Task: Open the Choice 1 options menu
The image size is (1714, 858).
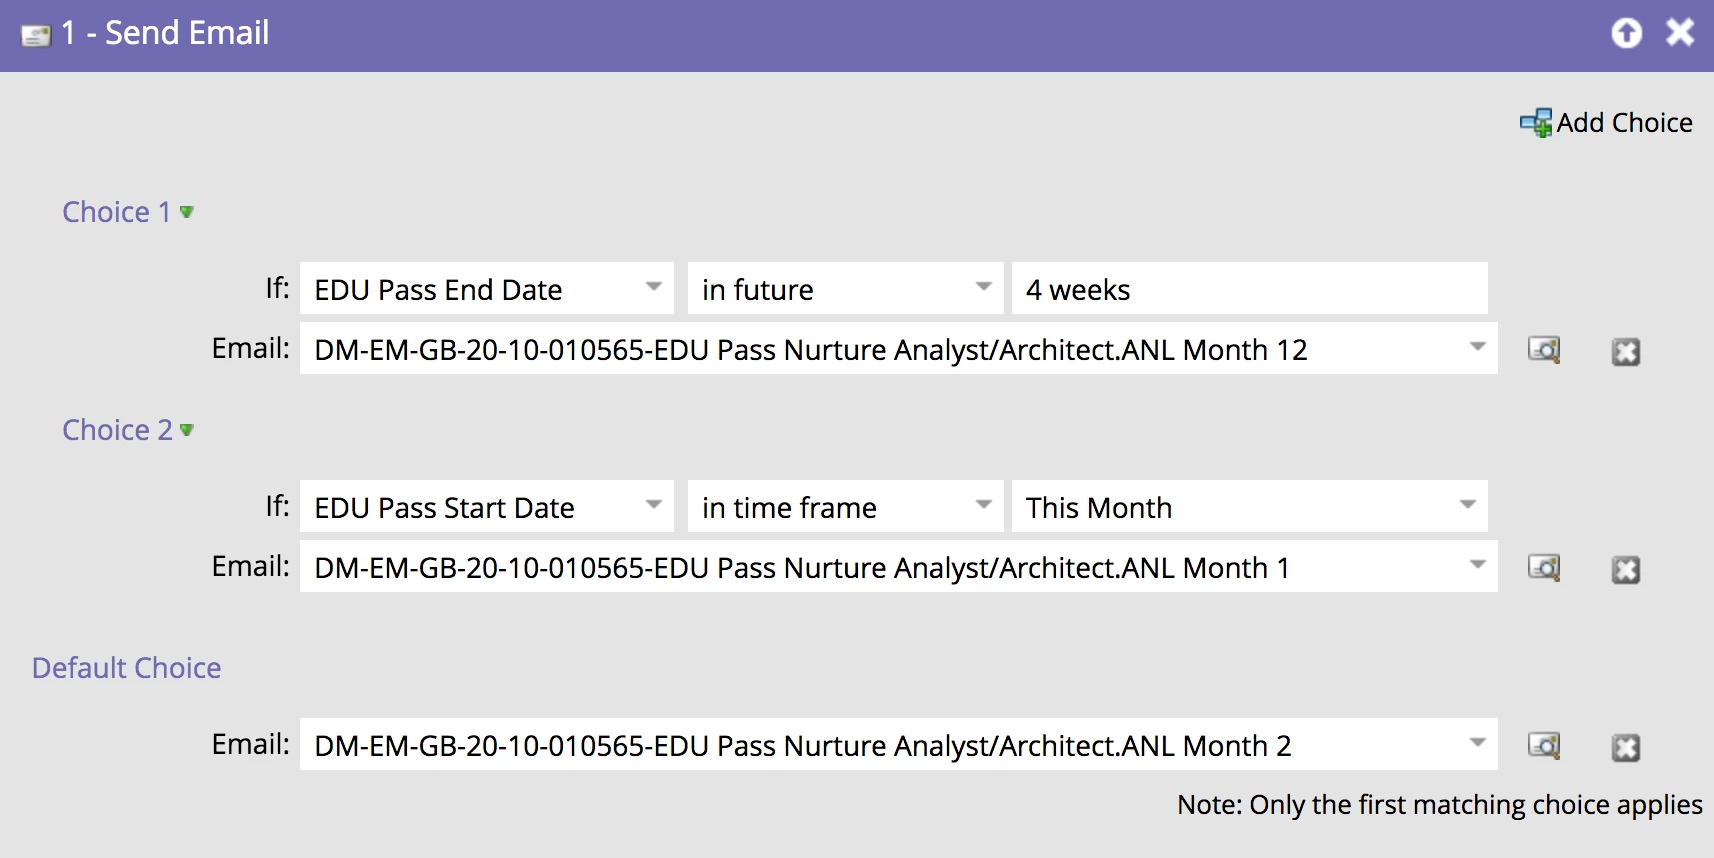Action: [186, 212]
